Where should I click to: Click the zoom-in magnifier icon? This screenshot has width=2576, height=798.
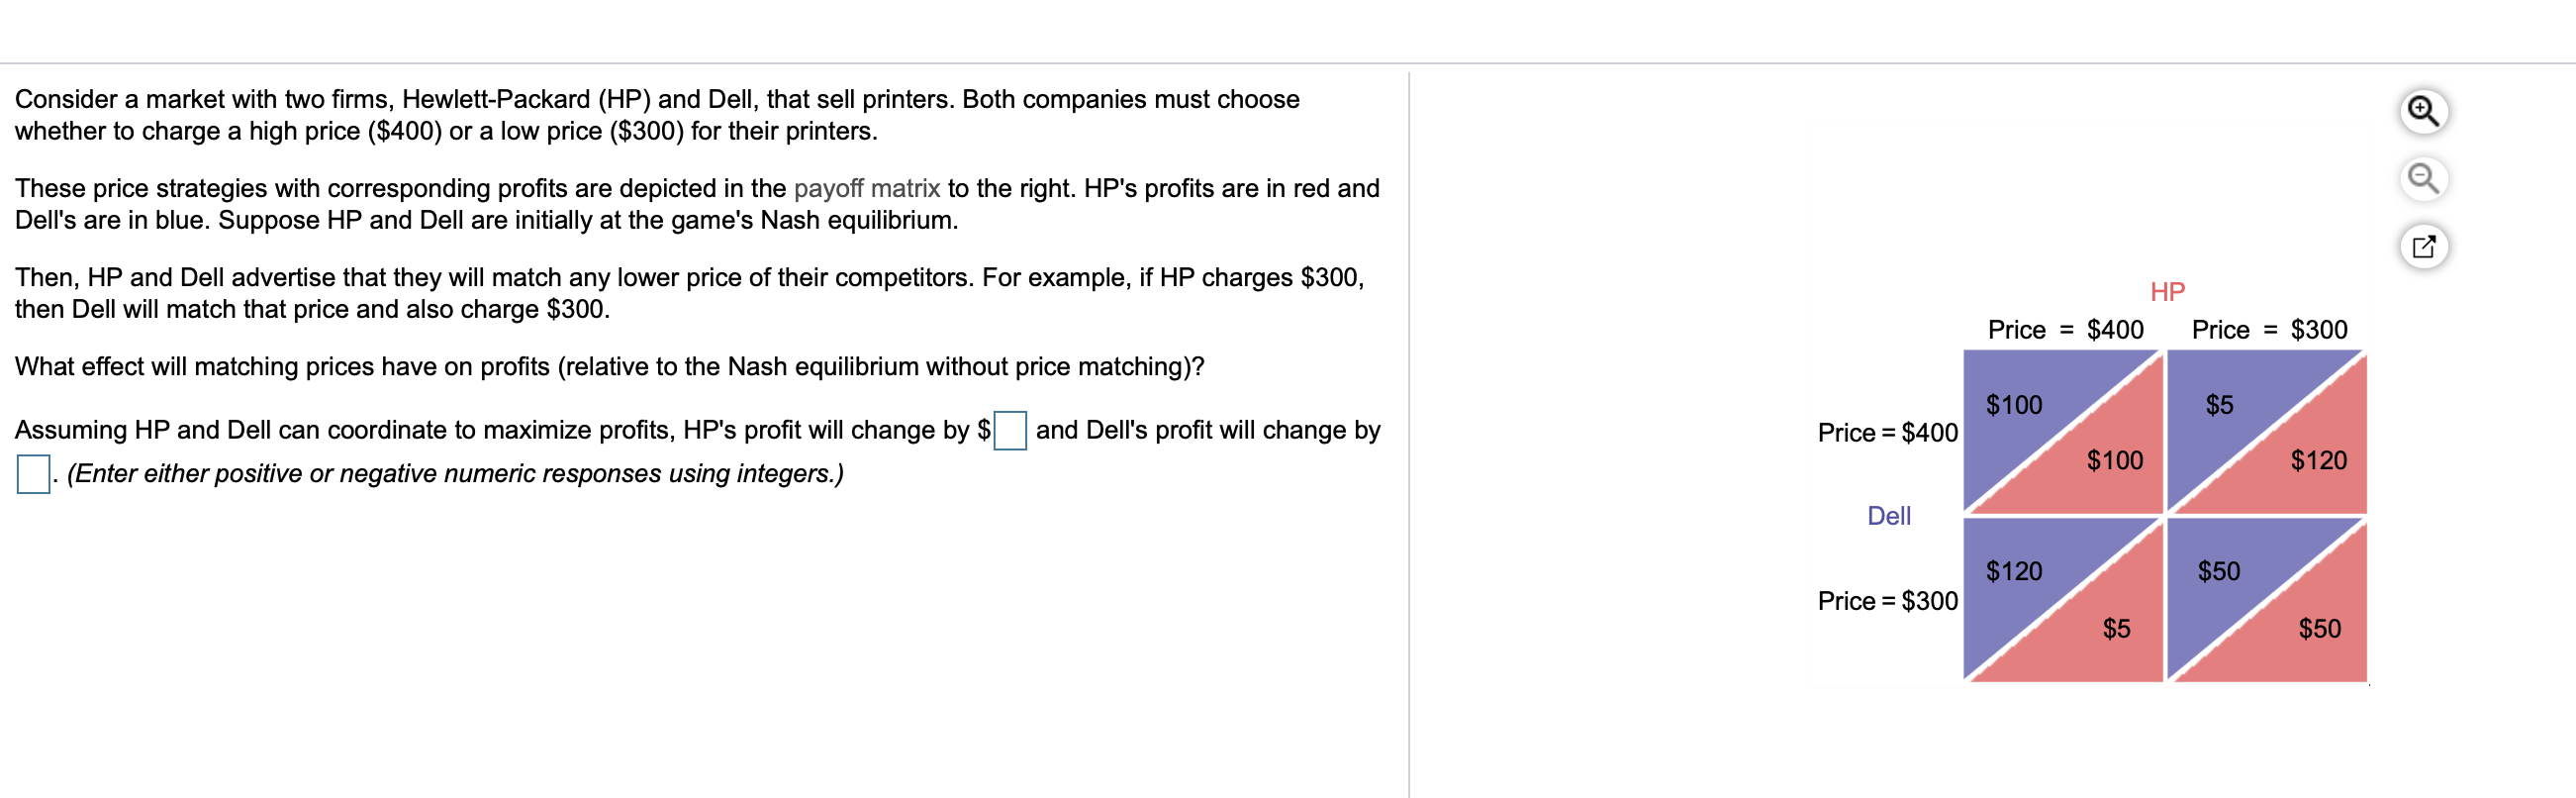pyautogui.click(x=2422, y=113)
